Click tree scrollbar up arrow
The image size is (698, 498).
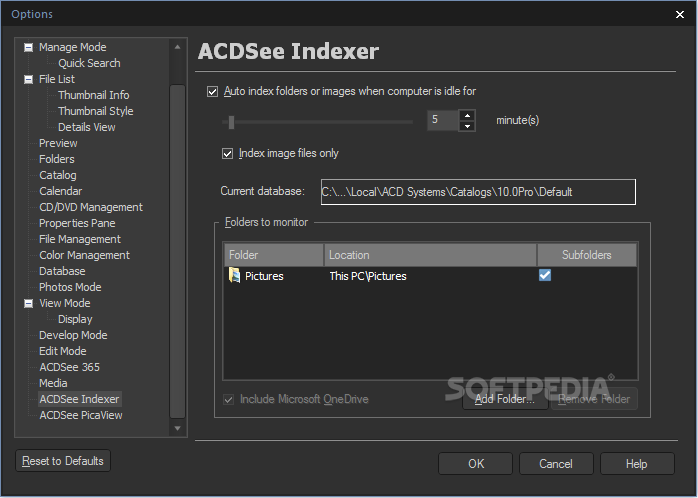[178, 47]
